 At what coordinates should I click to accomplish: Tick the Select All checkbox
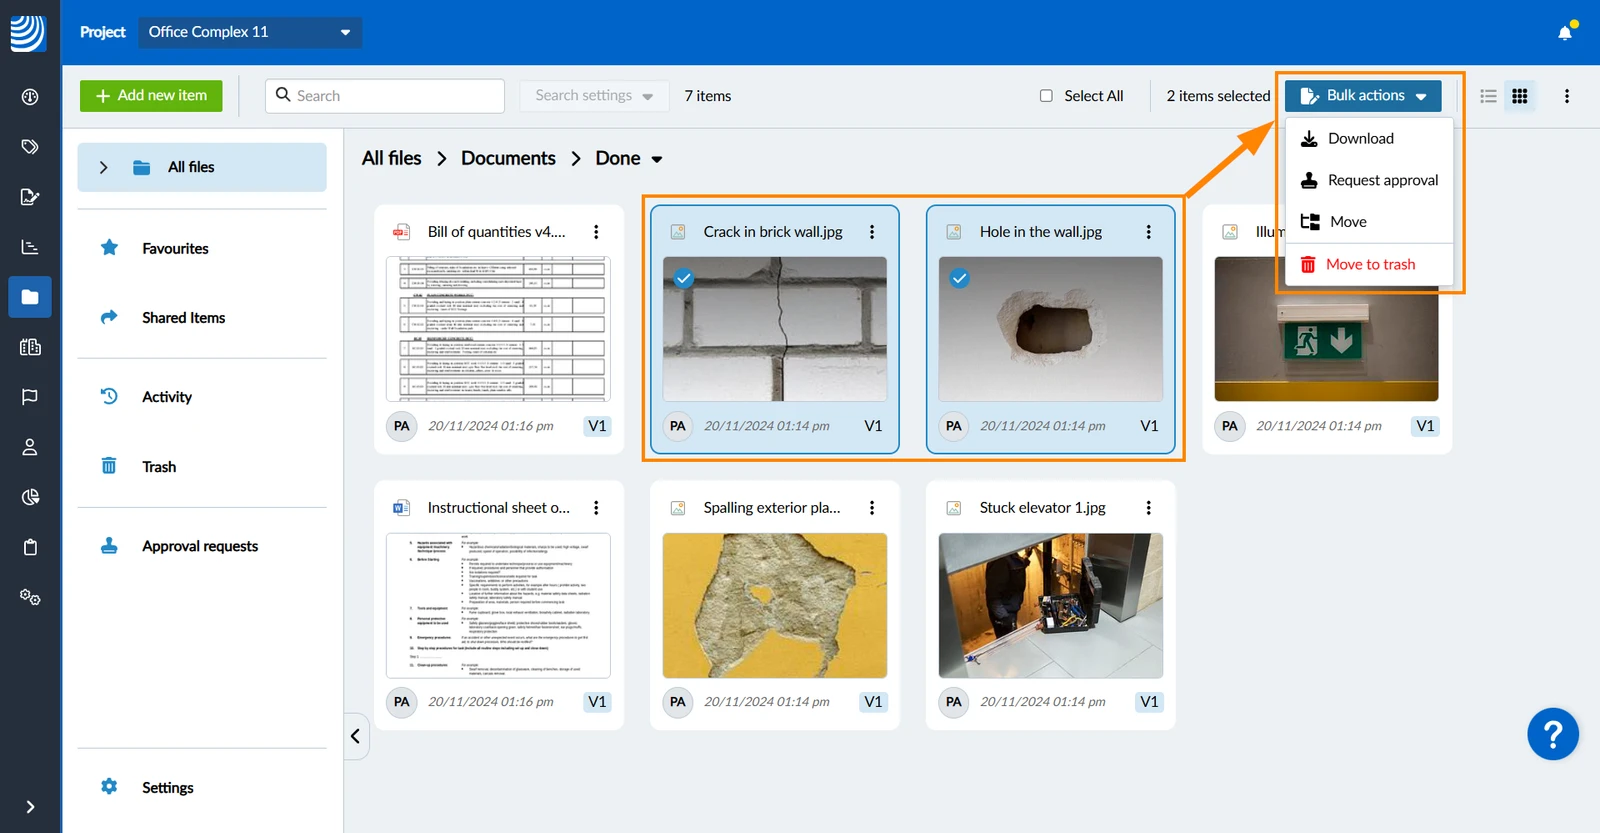pos(1046,96)
